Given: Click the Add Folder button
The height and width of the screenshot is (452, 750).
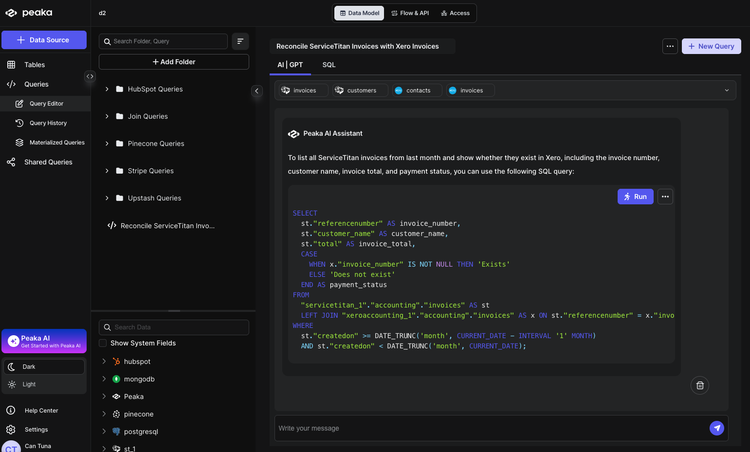Looking at the screenshot, I should [x=174, y=62].
